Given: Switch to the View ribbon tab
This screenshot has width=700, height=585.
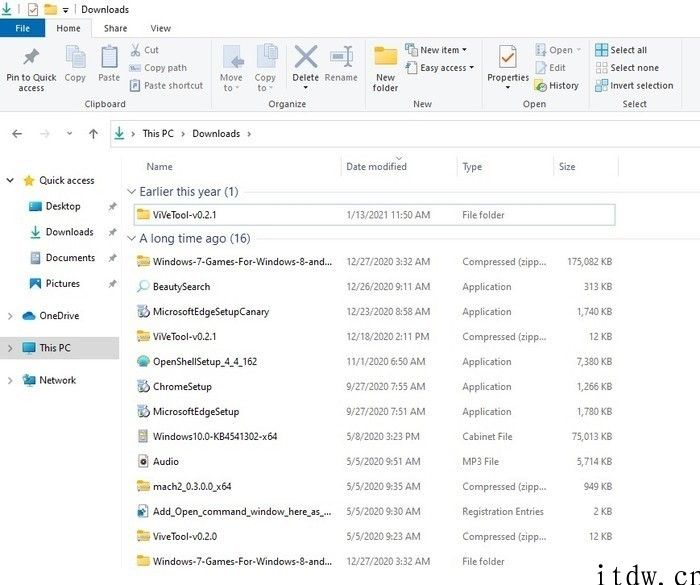Looking at the screenshot, I should (161, 28).
